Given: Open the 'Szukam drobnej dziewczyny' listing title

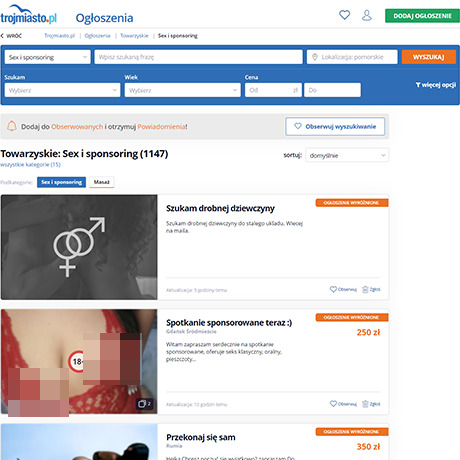Looking at the screenshot, I should 220,208.
